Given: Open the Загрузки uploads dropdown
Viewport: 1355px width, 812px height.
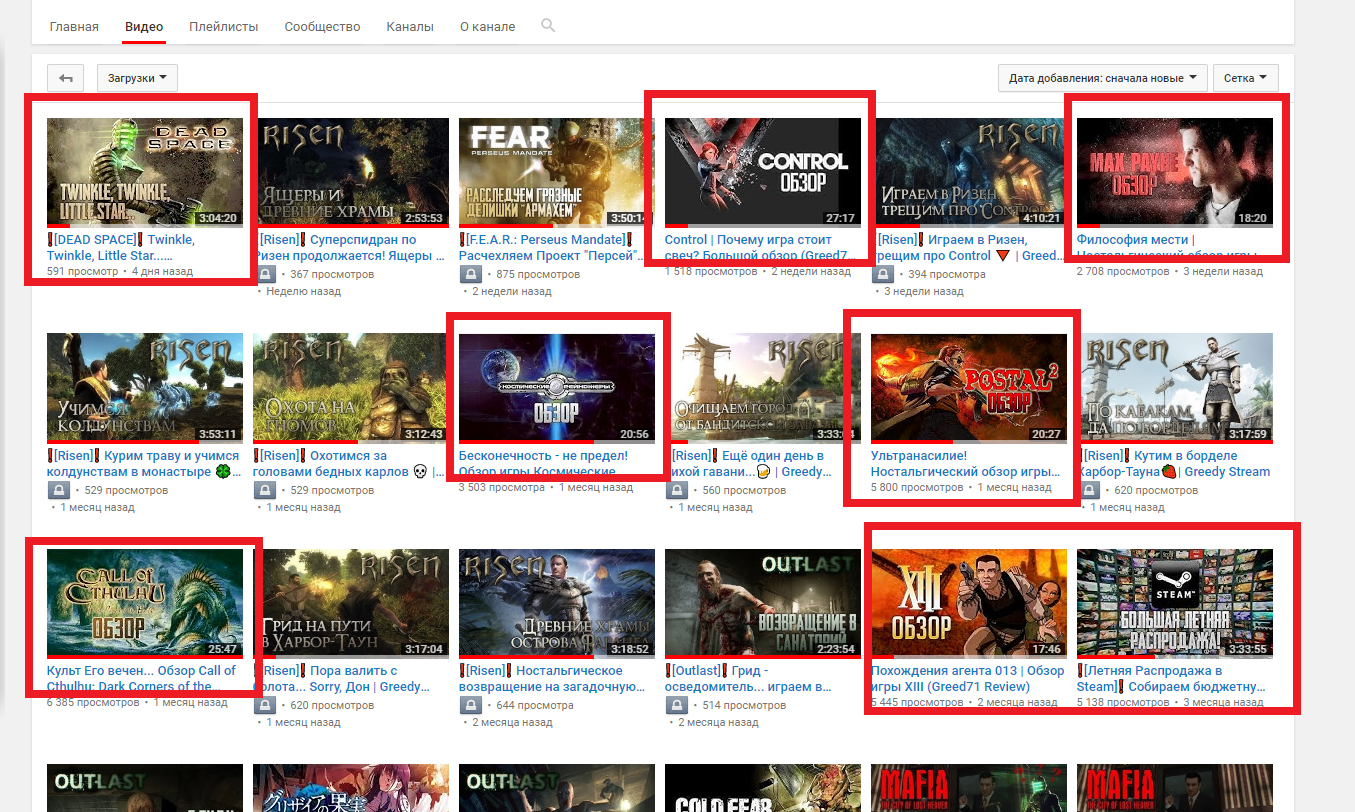Looking at the screenshot, I should [137, 78].
